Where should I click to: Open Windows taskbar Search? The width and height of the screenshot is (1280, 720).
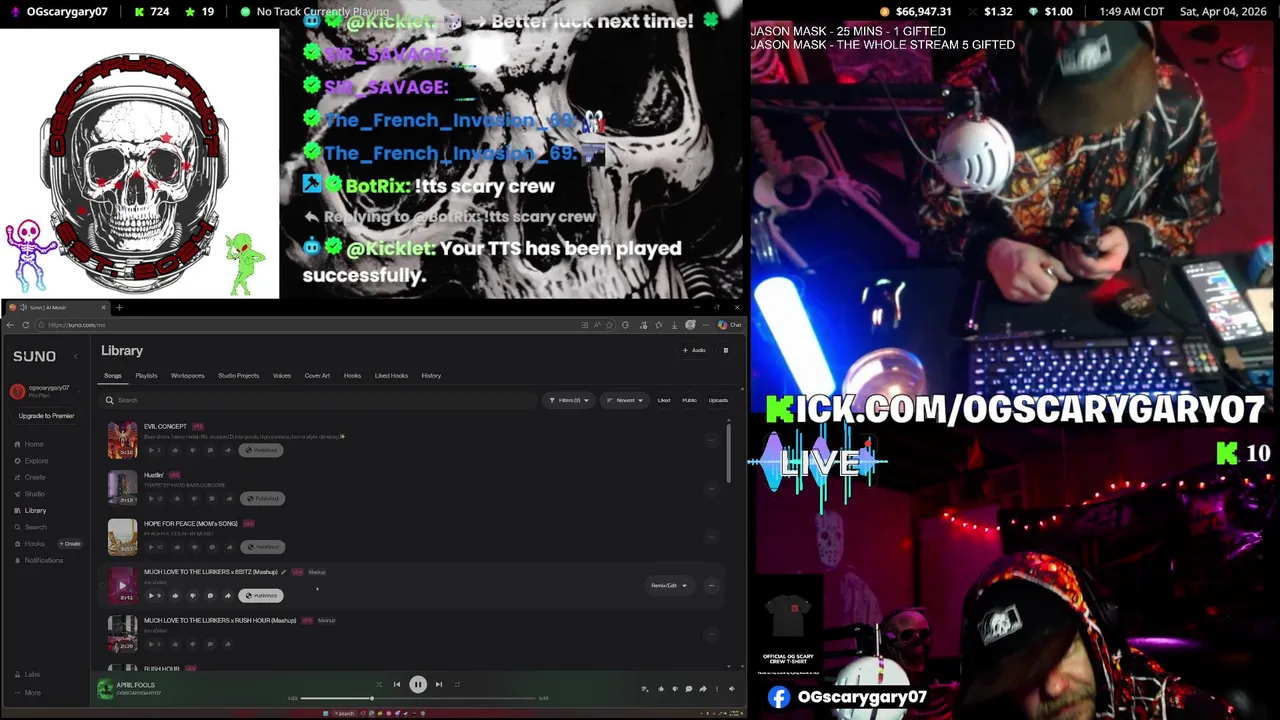[345, 713]
